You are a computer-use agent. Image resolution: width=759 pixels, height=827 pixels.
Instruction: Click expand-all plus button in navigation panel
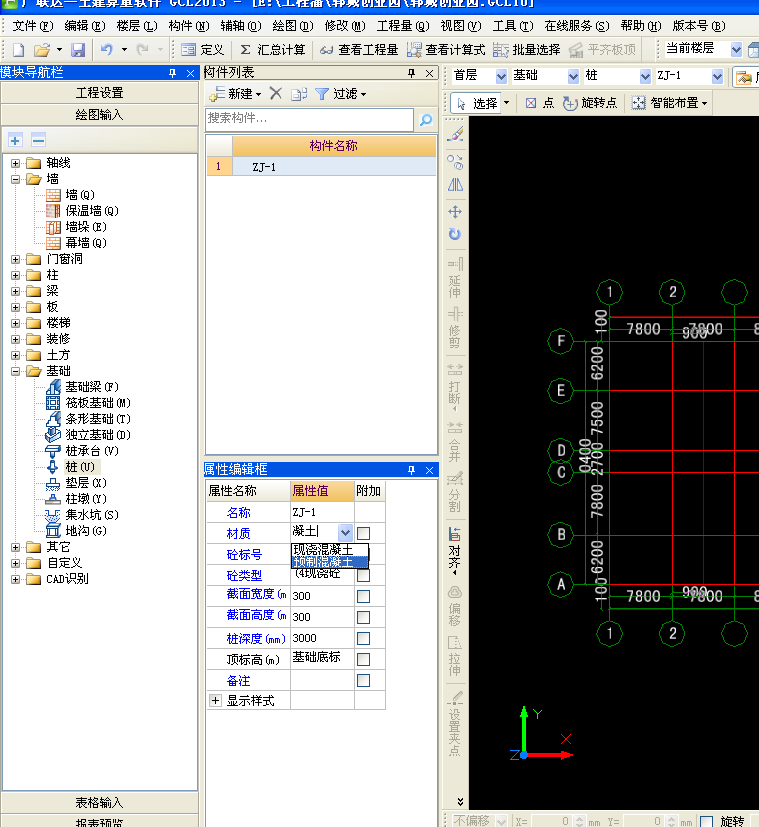(x=15, y=140)
